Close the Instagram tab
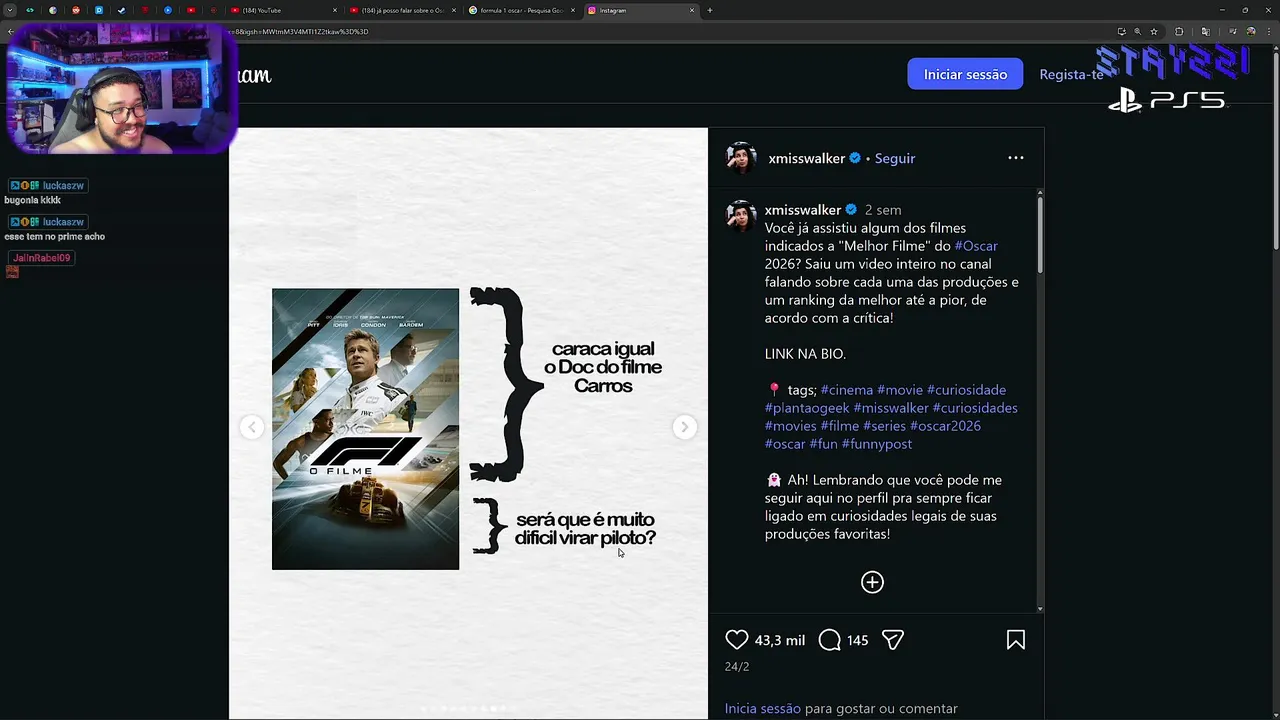The image size is (1280, 720). [692, 10]
